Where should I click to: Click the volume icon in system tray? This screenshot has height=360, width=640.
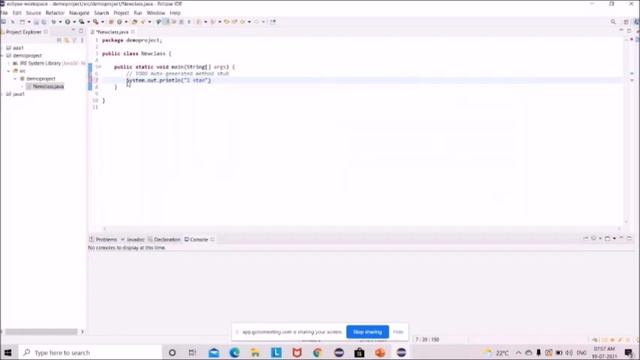[569, 353]
